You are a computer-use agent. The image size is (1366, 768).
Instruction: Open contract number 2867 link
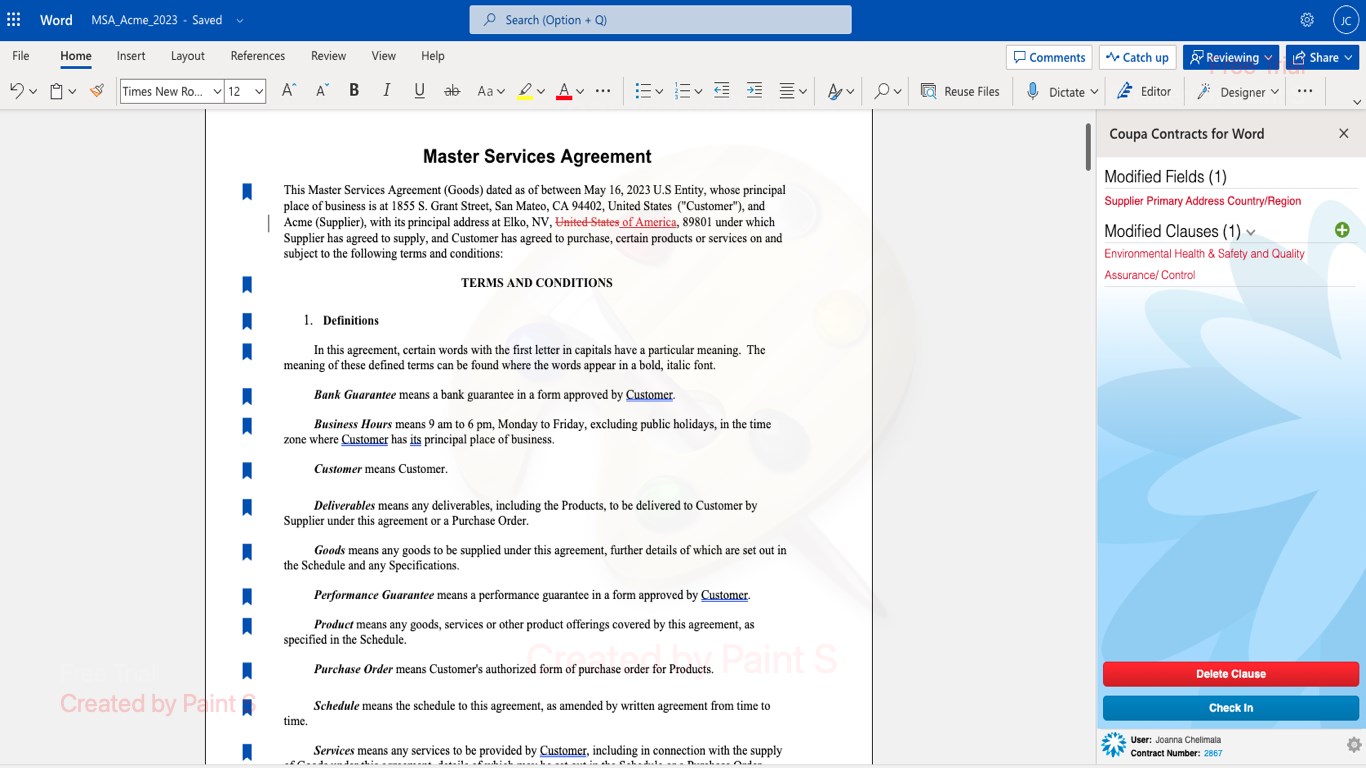pyautogui.click(x=1212, y=753)
